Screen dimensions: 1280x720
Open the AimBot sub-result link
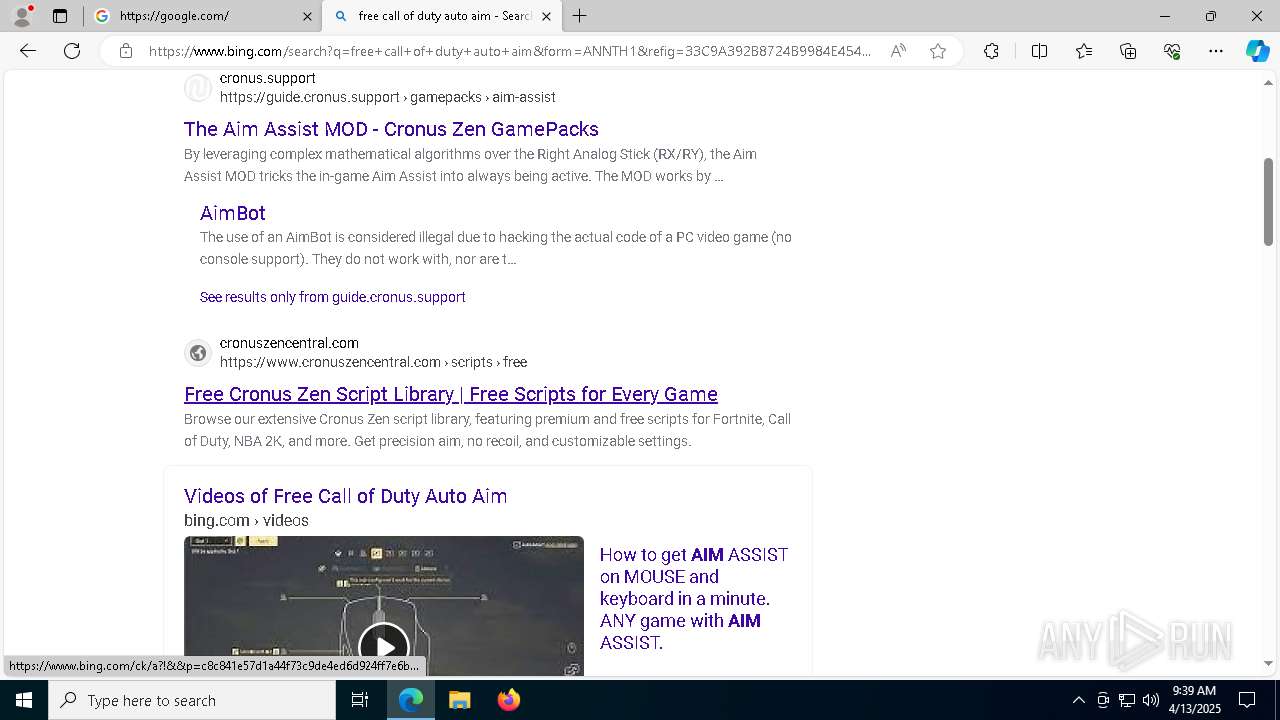(x=232, y=213)
